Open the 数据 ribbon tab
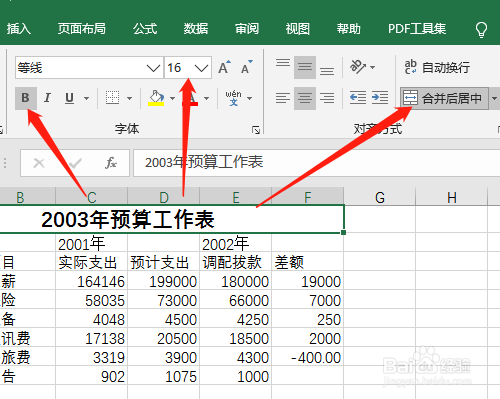The image size is (500, 399). (196, 29)
